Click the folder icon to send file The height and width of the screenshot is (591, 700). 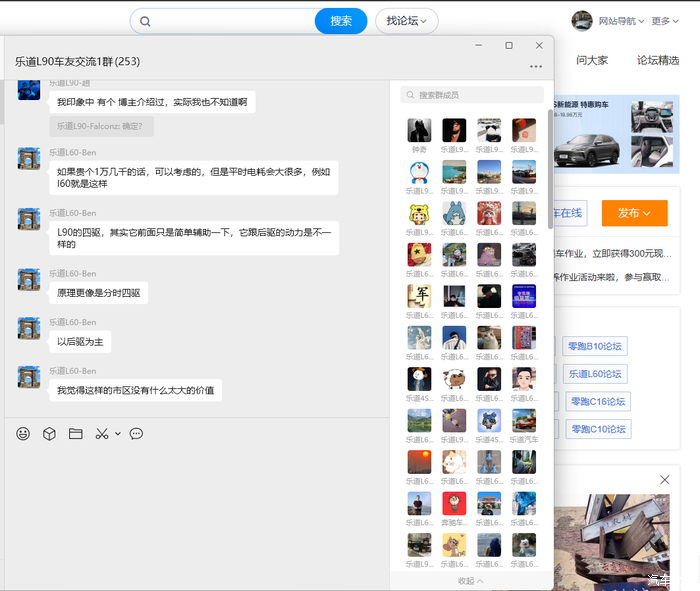click(75, 434)
